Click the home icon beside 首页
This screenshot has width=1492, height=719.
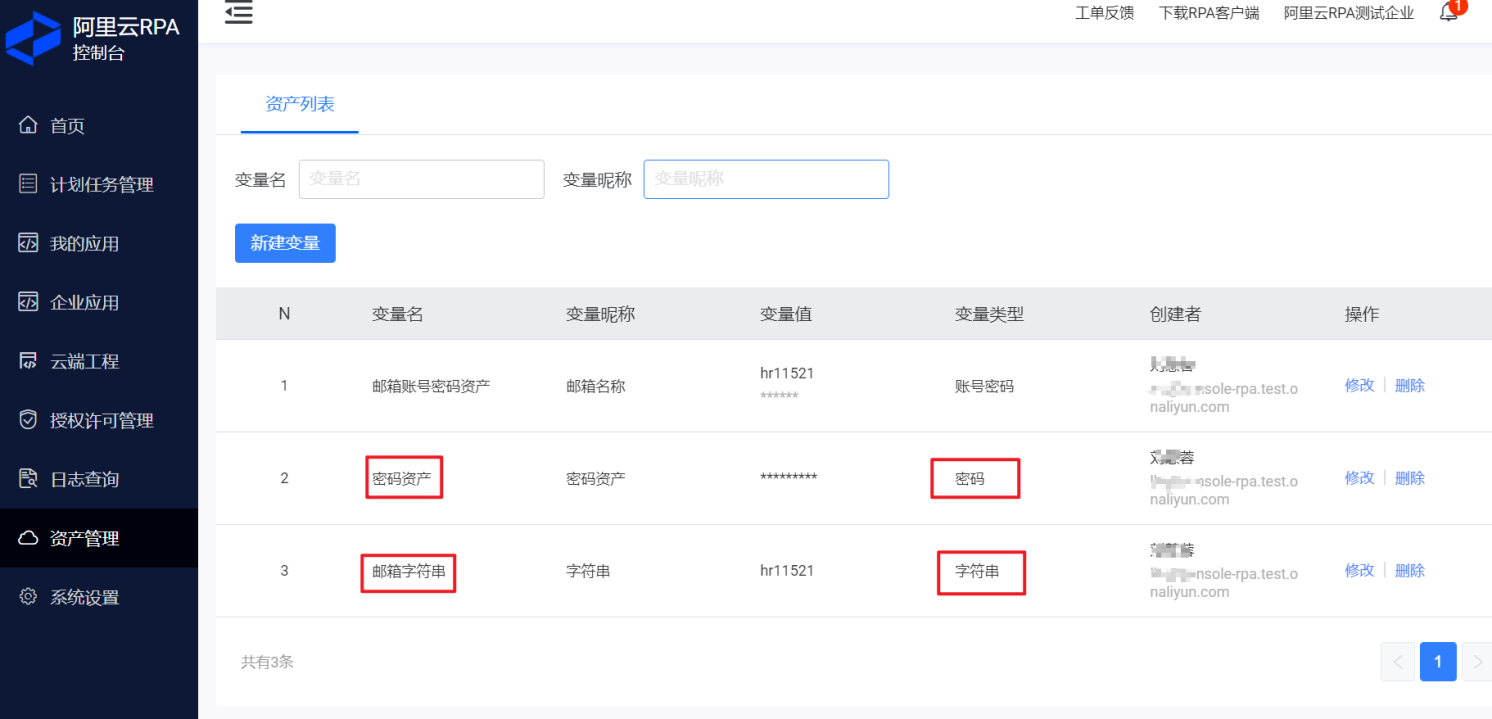click(28, 125)
